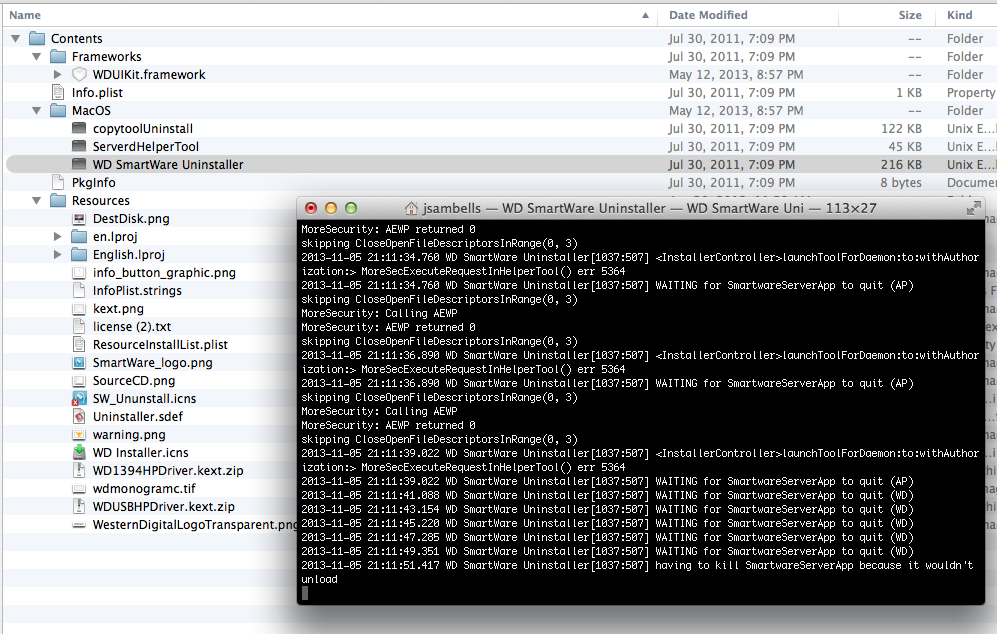Select the ServerdHelperTool file name
Image resolution: width=997 pixels, height=634 pixels.
click(146, 146)
